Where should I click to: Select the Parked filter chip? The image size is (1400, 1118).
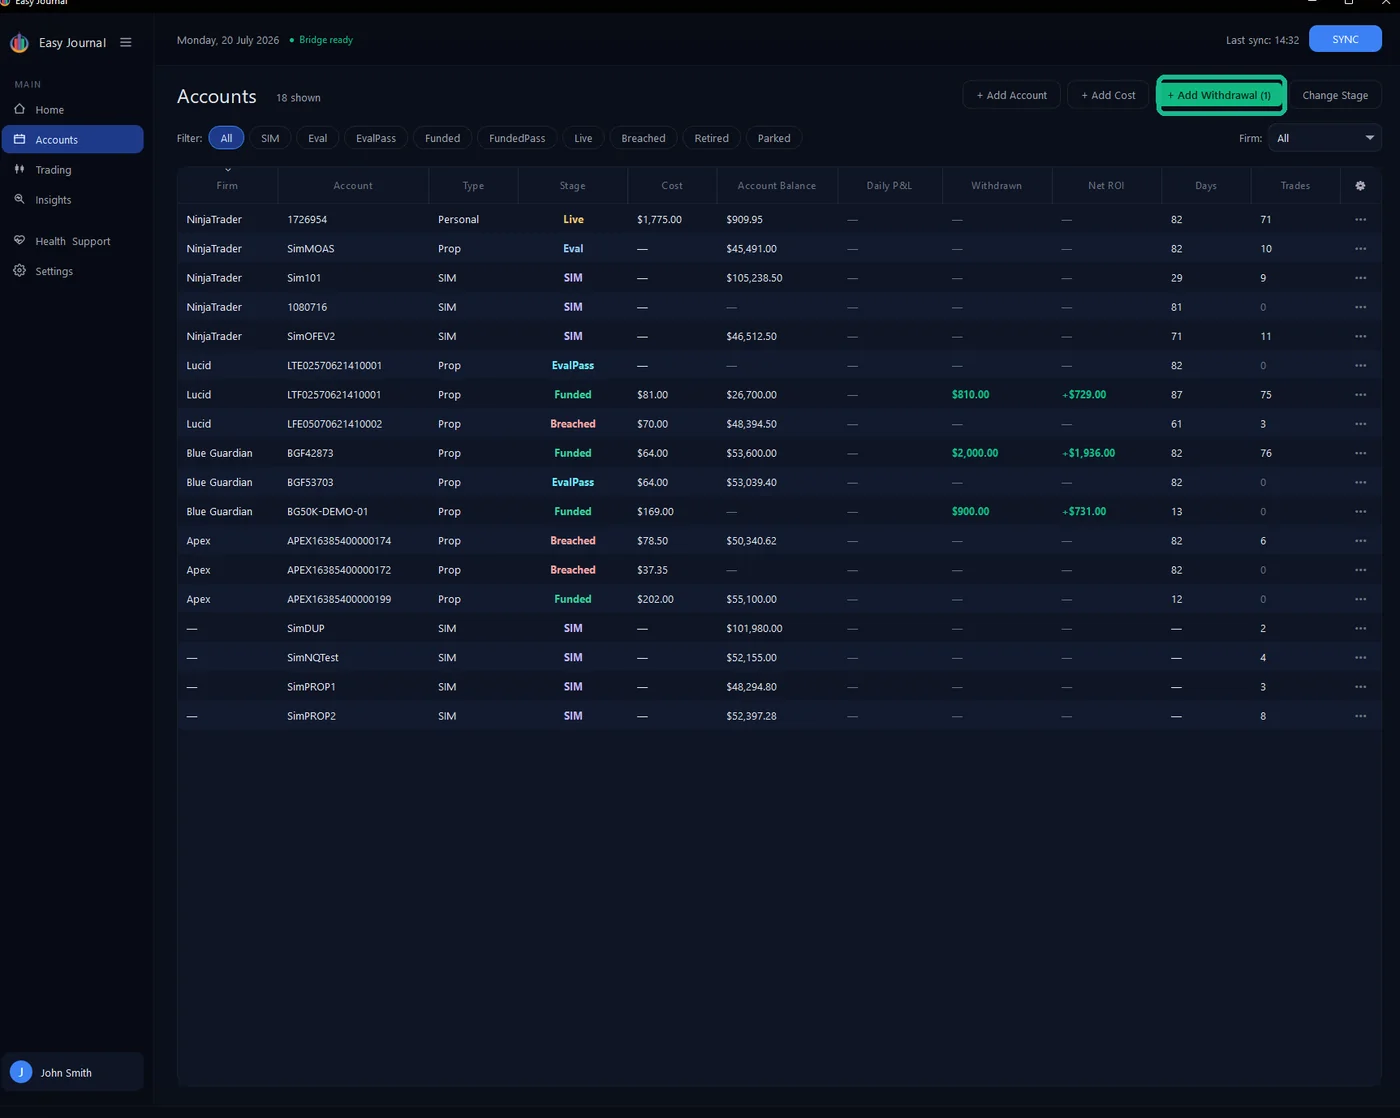774,138
